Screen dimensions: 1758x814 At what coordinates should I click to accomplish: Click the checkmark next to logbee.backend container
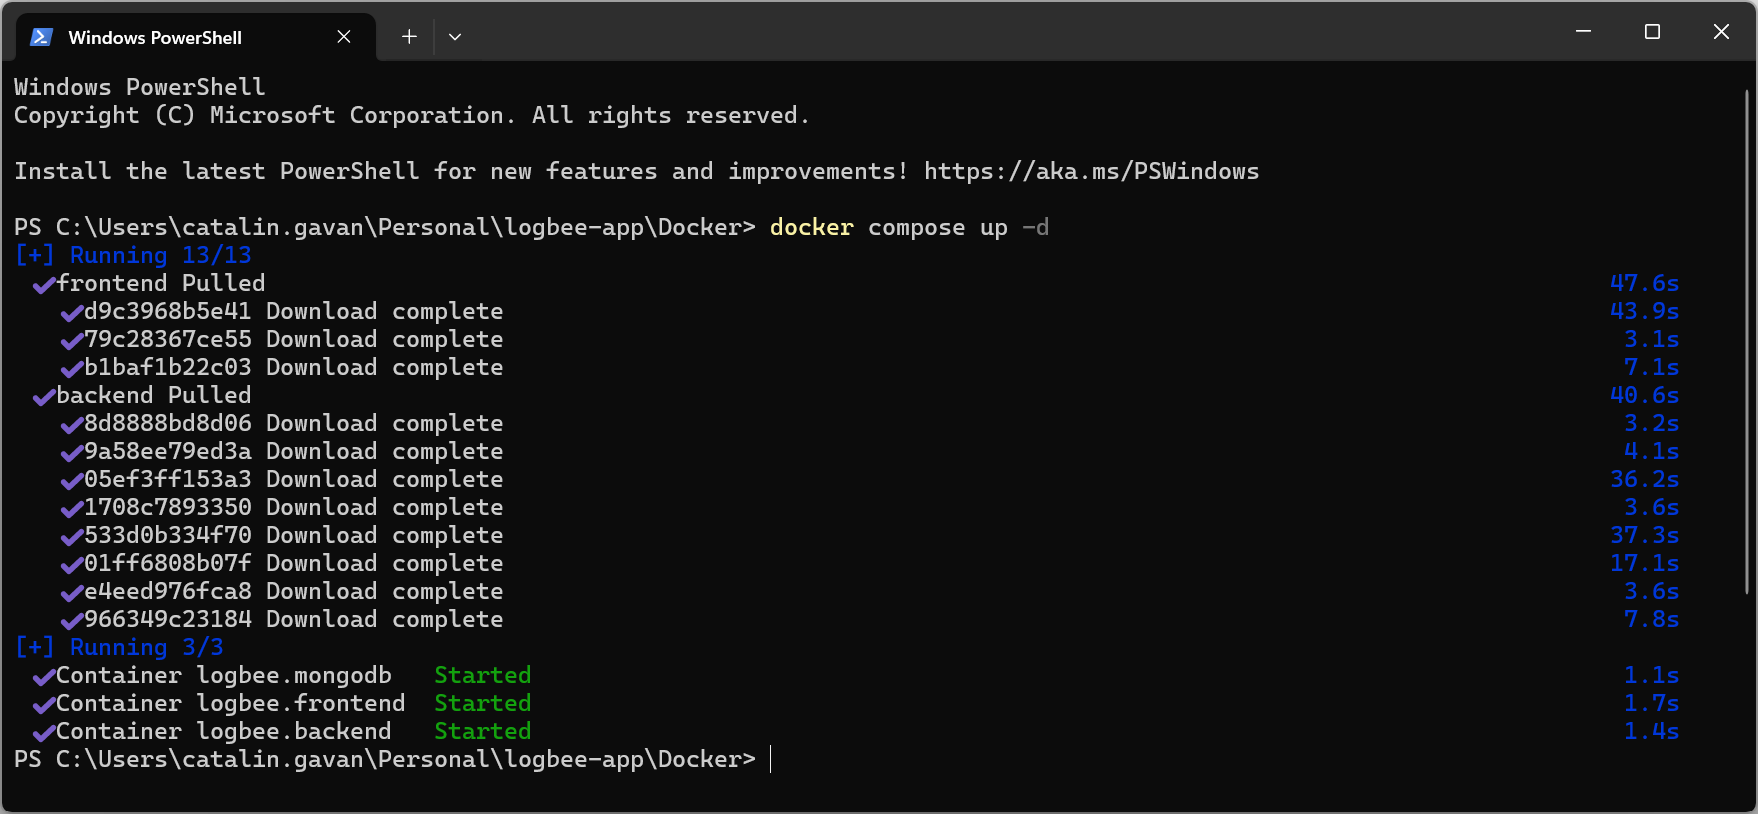43,733
